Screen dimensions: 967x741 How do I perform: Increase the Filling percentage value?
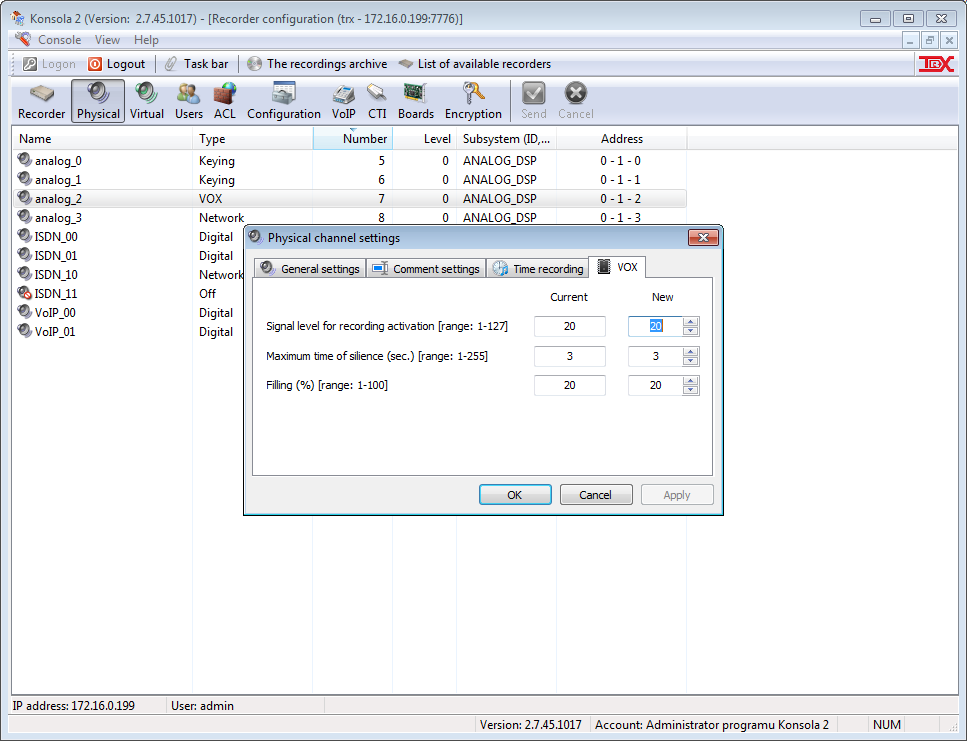click(691, 380)
